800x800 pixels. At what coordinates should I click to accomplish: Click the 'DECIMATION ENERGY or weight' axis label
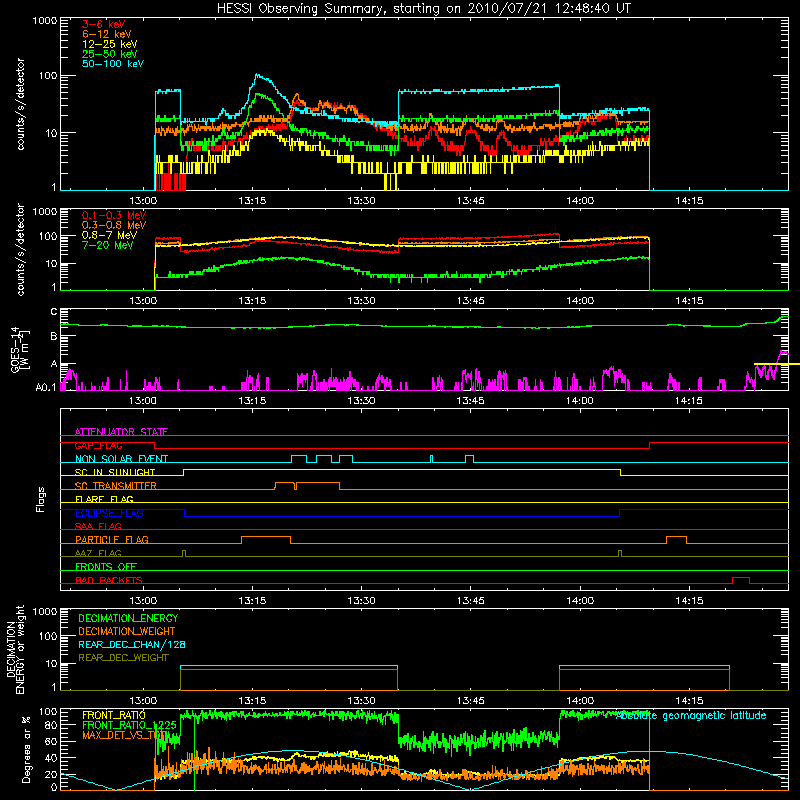(15, 649)
